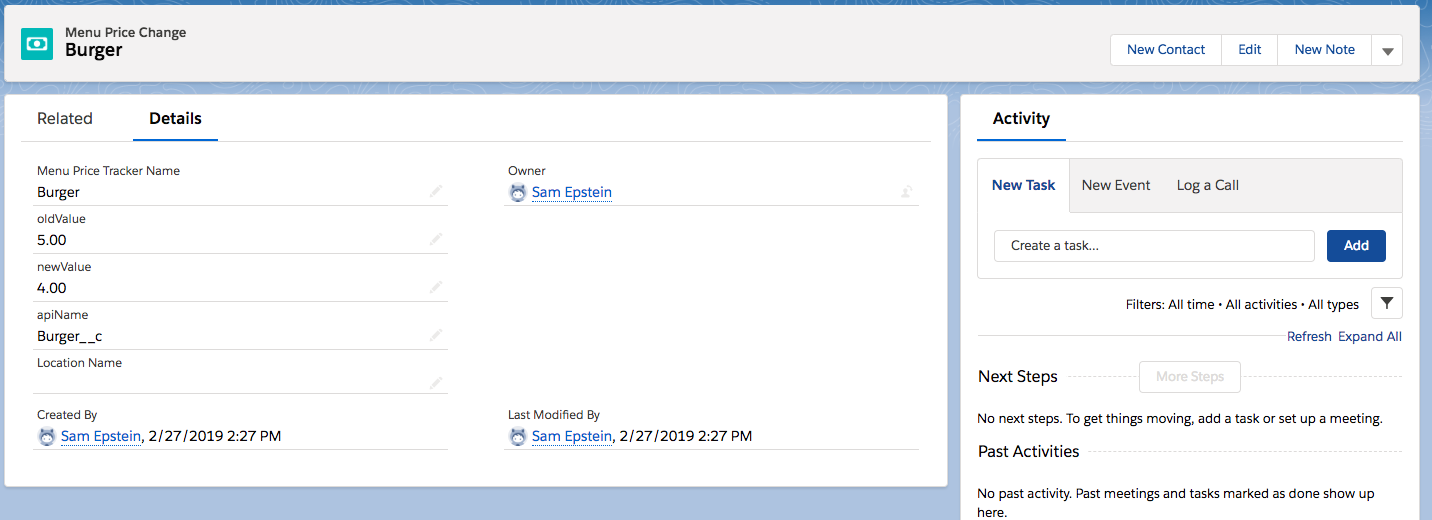The image size is (1432, 520).
Task: Switch to Log a Call tab
Action: 1208,185
